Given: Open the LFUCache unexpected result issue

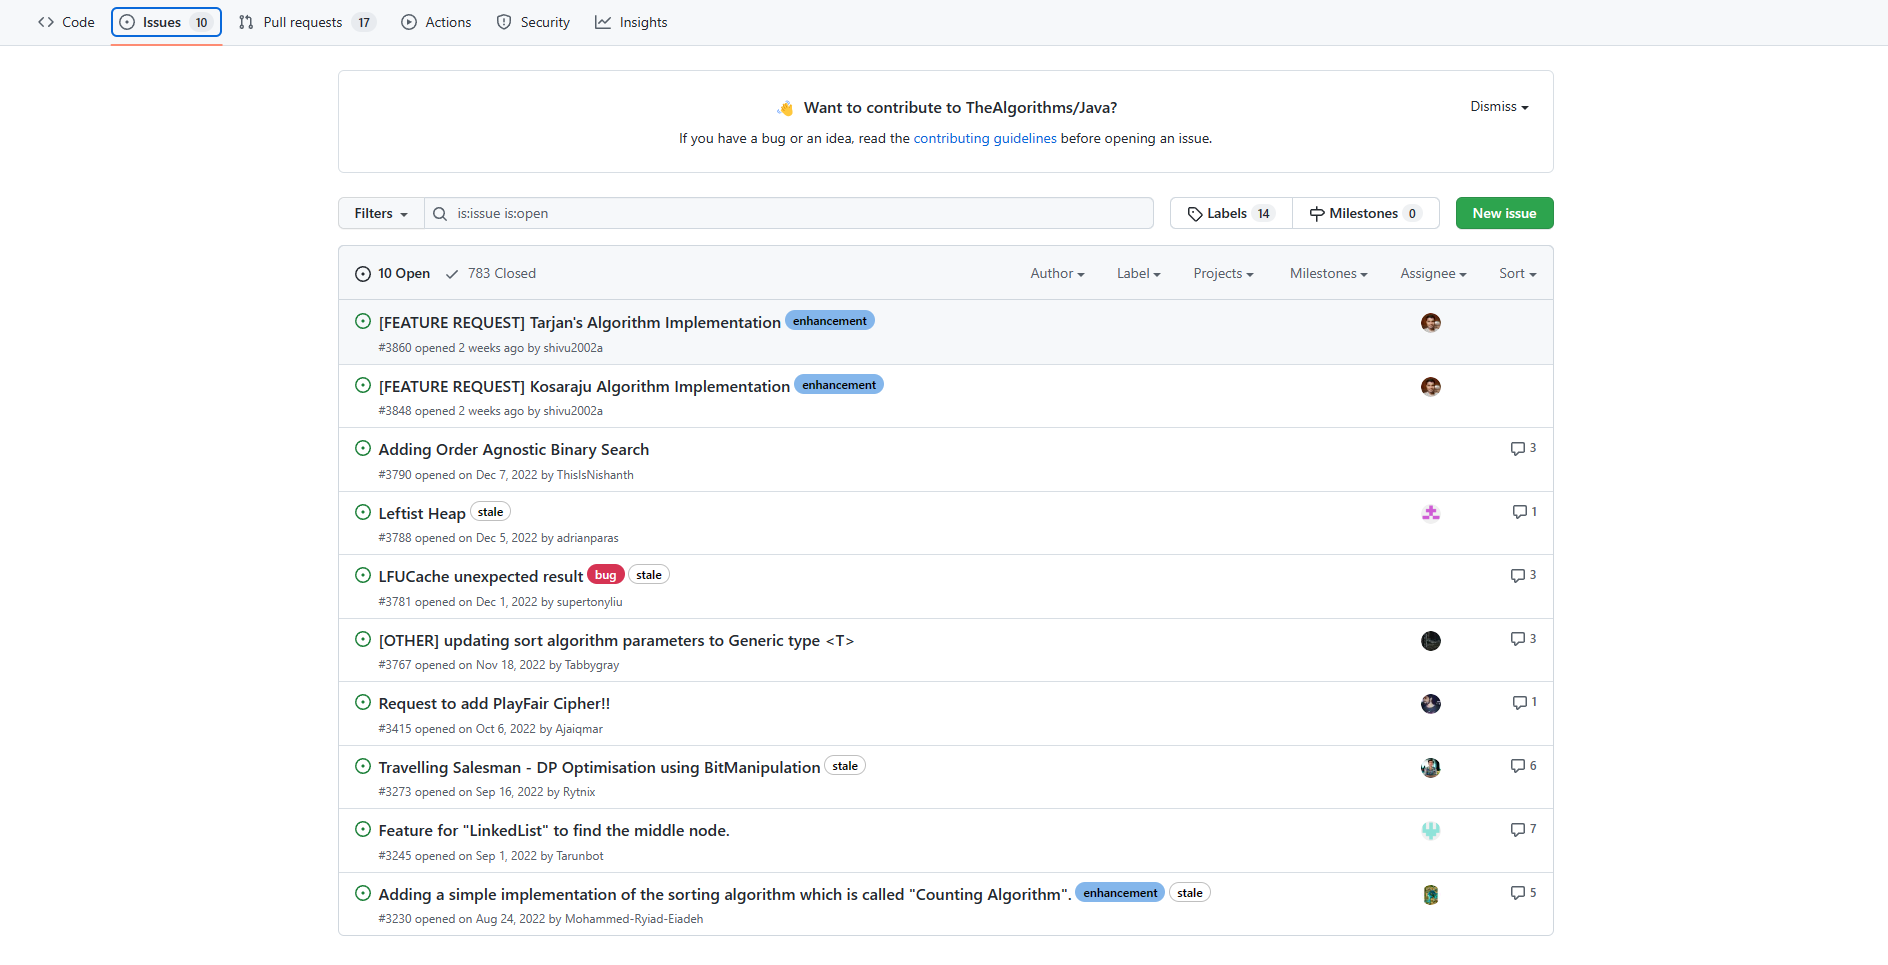Looking at the screenshot, I should 481,577.
